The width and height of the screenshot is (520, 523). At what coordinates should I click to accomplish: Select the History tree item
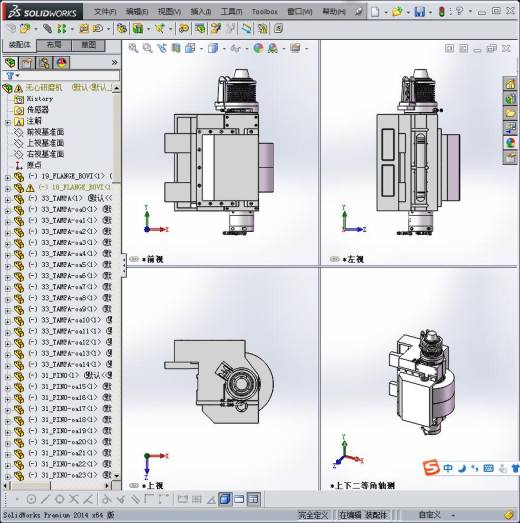click(40, 99)
